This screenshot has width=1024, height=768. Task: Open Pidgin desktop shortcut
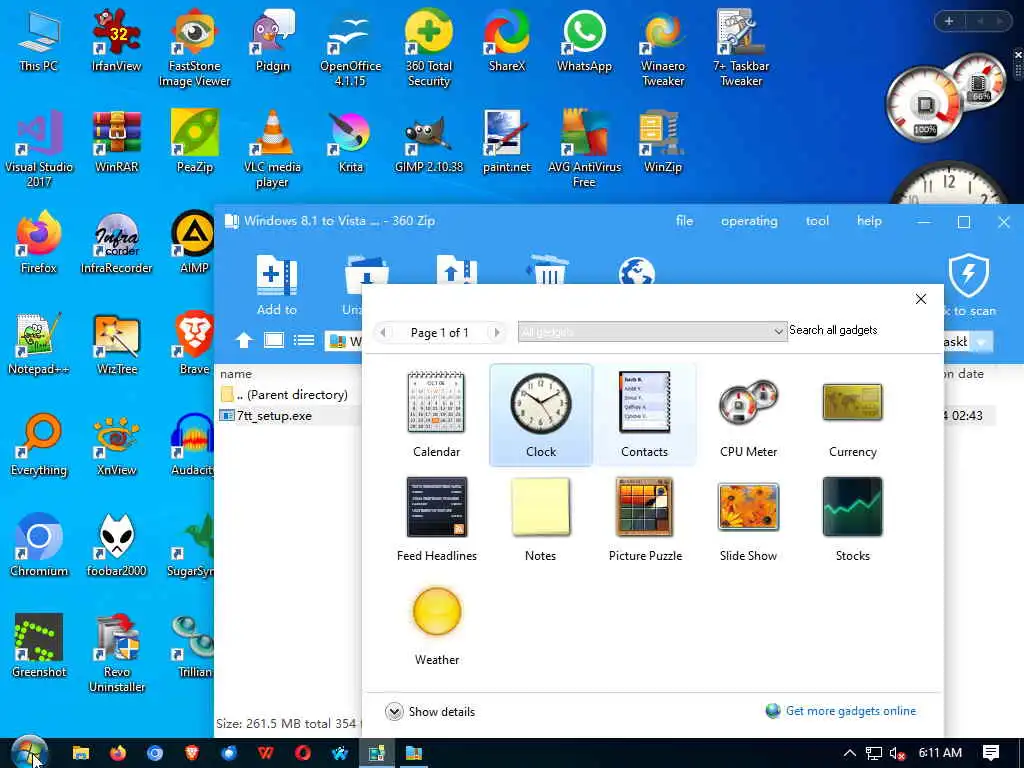tap(272, 40)
